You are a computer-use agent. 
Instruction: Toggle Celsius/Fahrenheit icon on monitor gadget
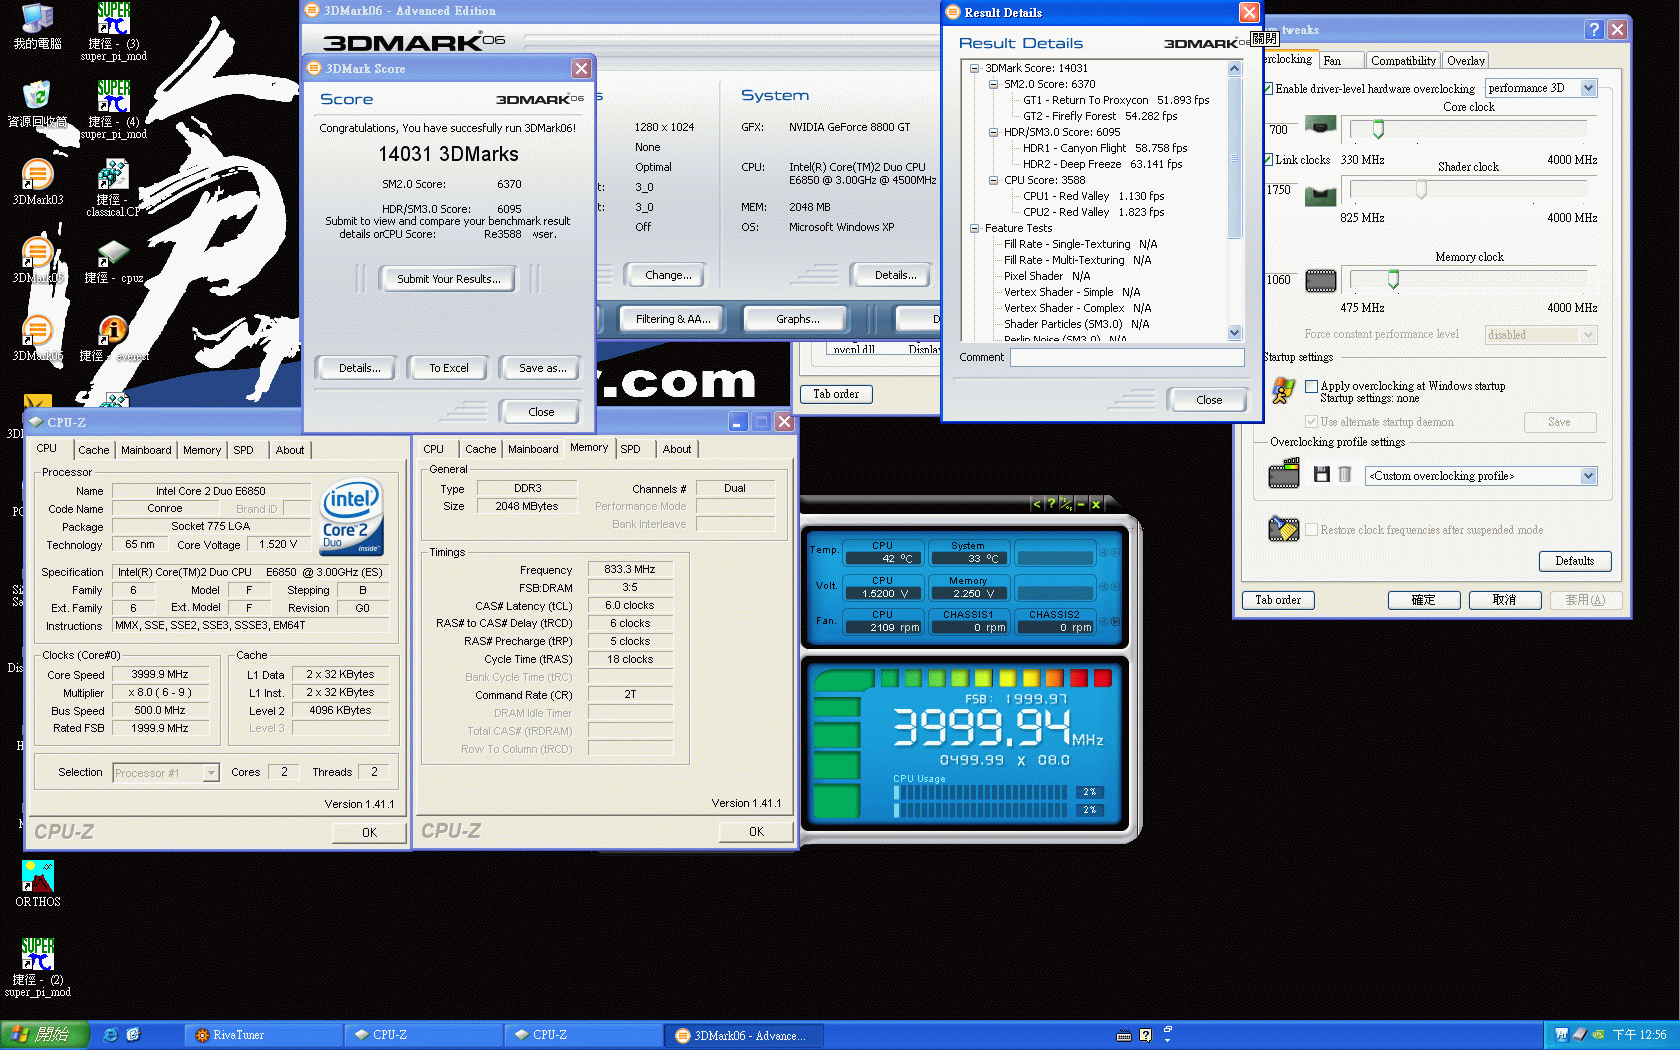(1066, 504)
